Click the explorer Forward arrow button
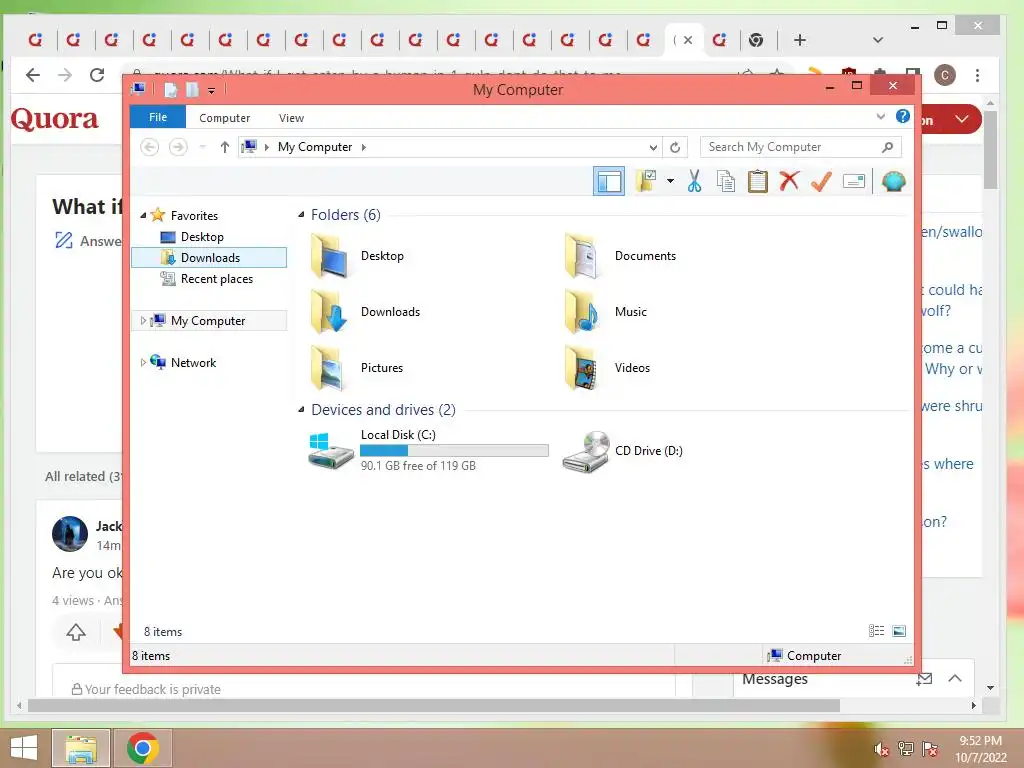1024x768 pixels. pos(178,147)
